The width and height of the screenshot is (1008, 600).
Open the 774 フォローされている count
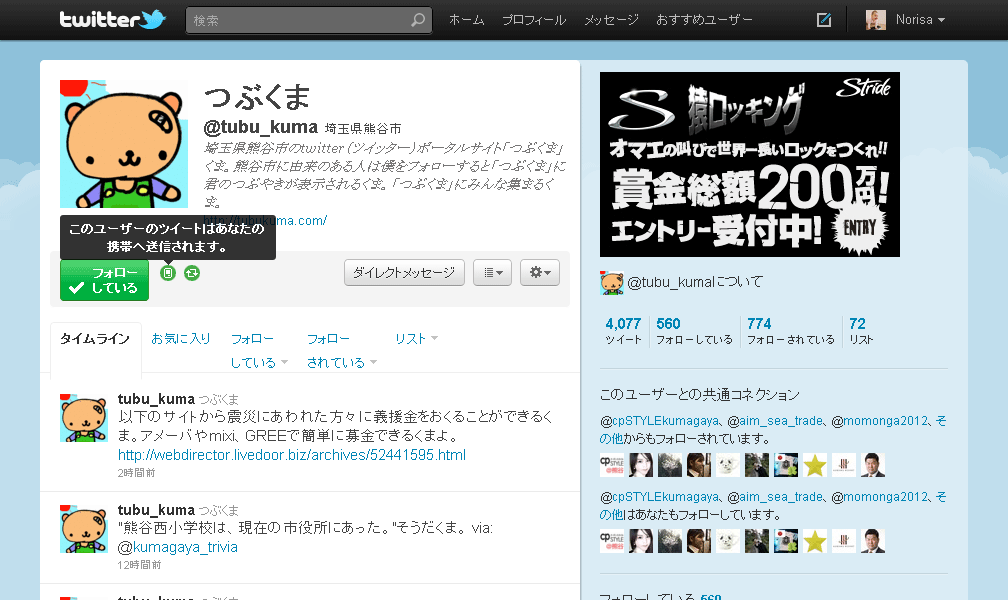click(791, 331)
